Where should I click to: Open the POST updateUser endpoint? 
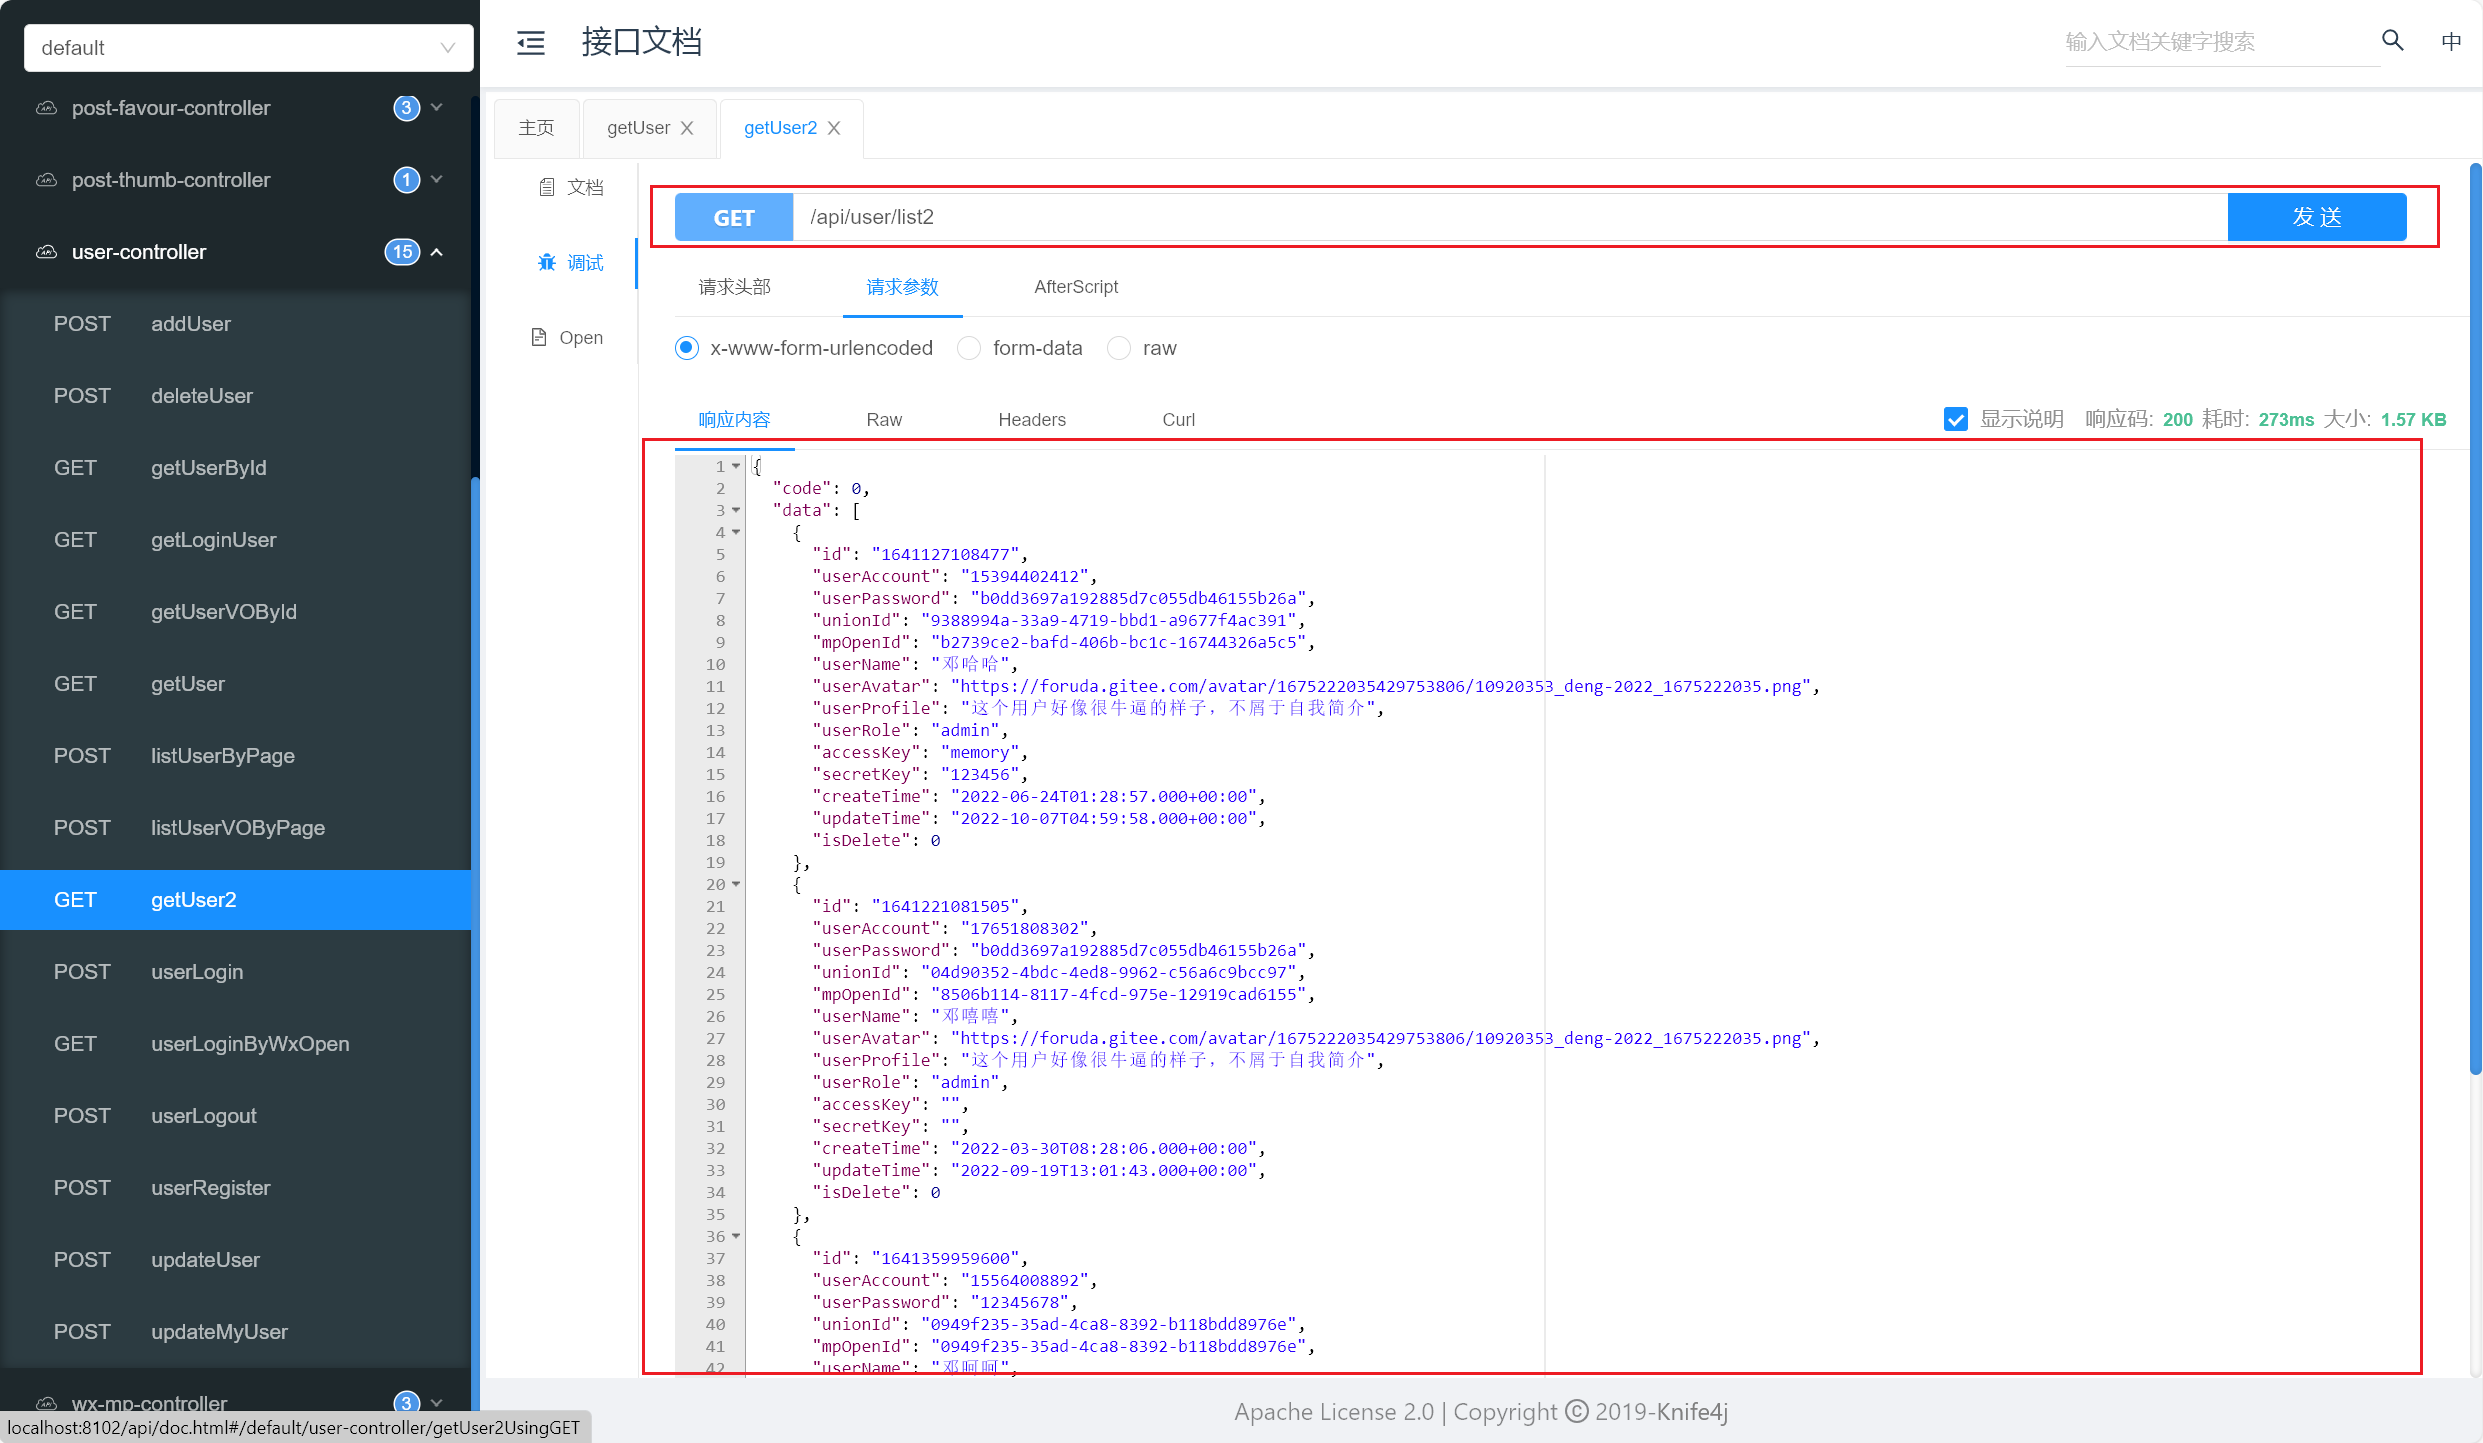click(236, 1260)
